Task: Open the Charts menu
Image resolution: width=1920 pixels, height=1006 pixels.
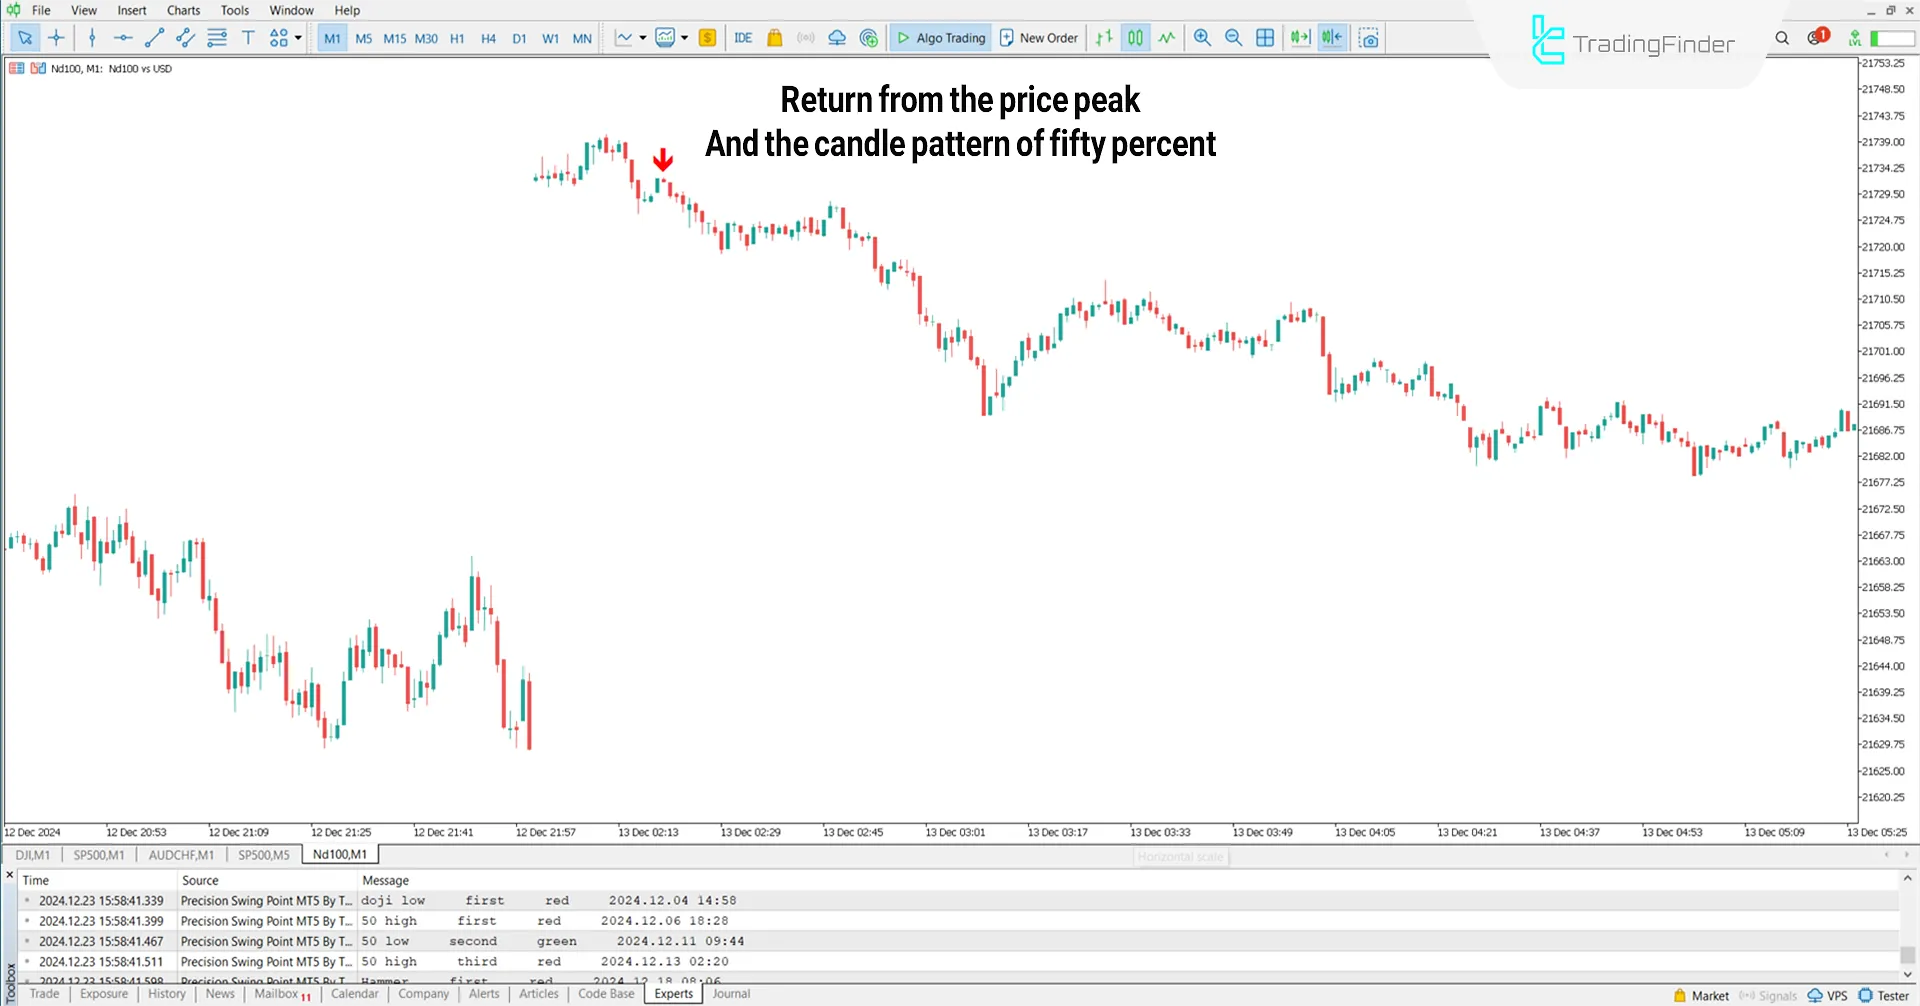Action: click(x=183, y=10)
